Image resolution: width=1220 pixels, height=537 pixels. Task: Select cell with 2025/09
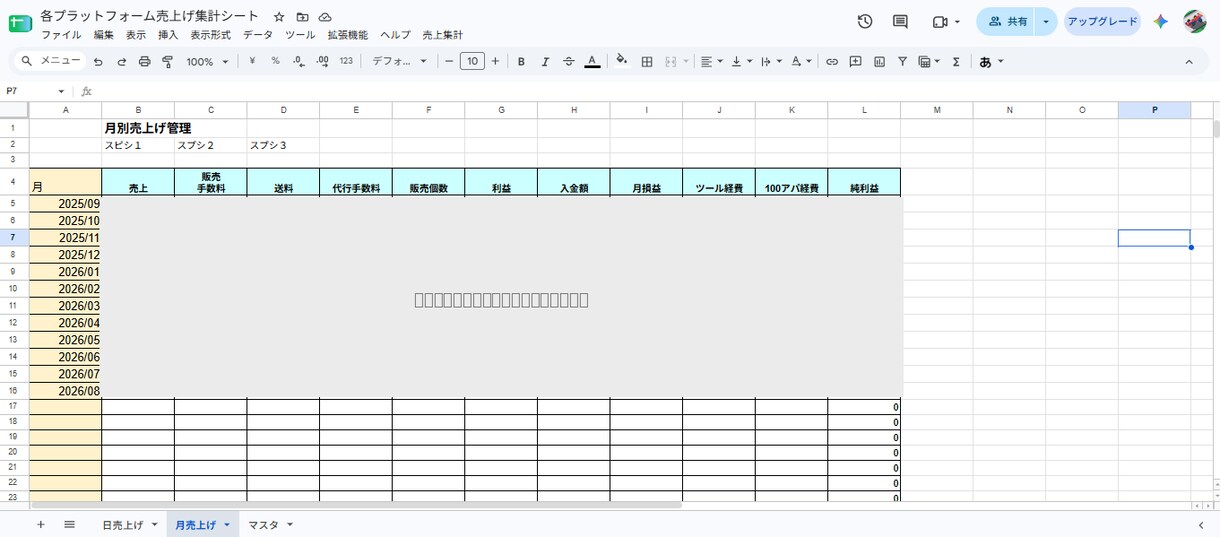tap(65, 204)
